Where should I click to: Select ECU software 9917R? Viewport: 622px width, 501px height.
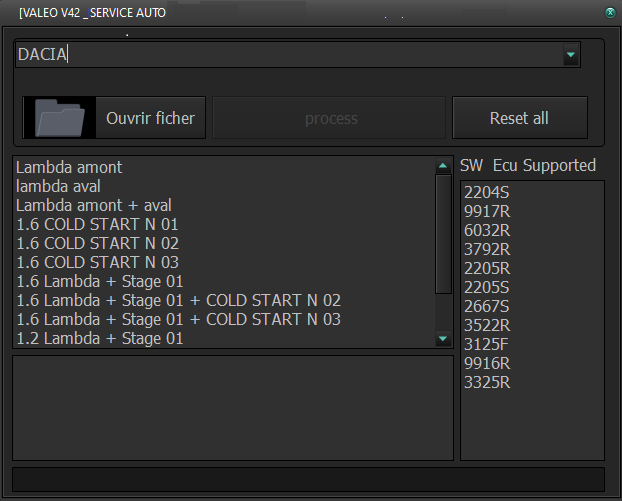[487, 212]
